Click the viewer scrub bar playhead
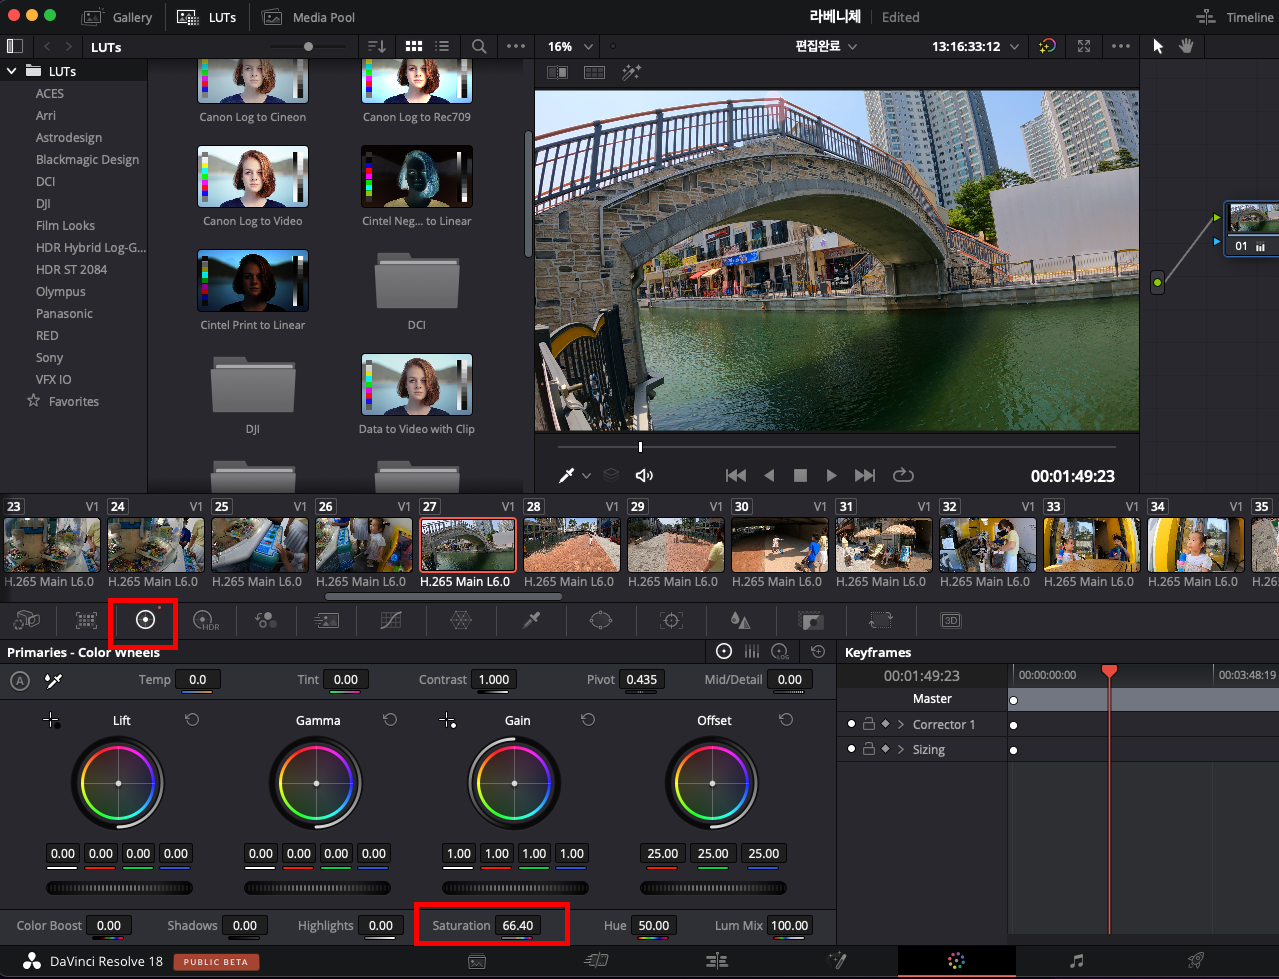 (x=640, y=446)
